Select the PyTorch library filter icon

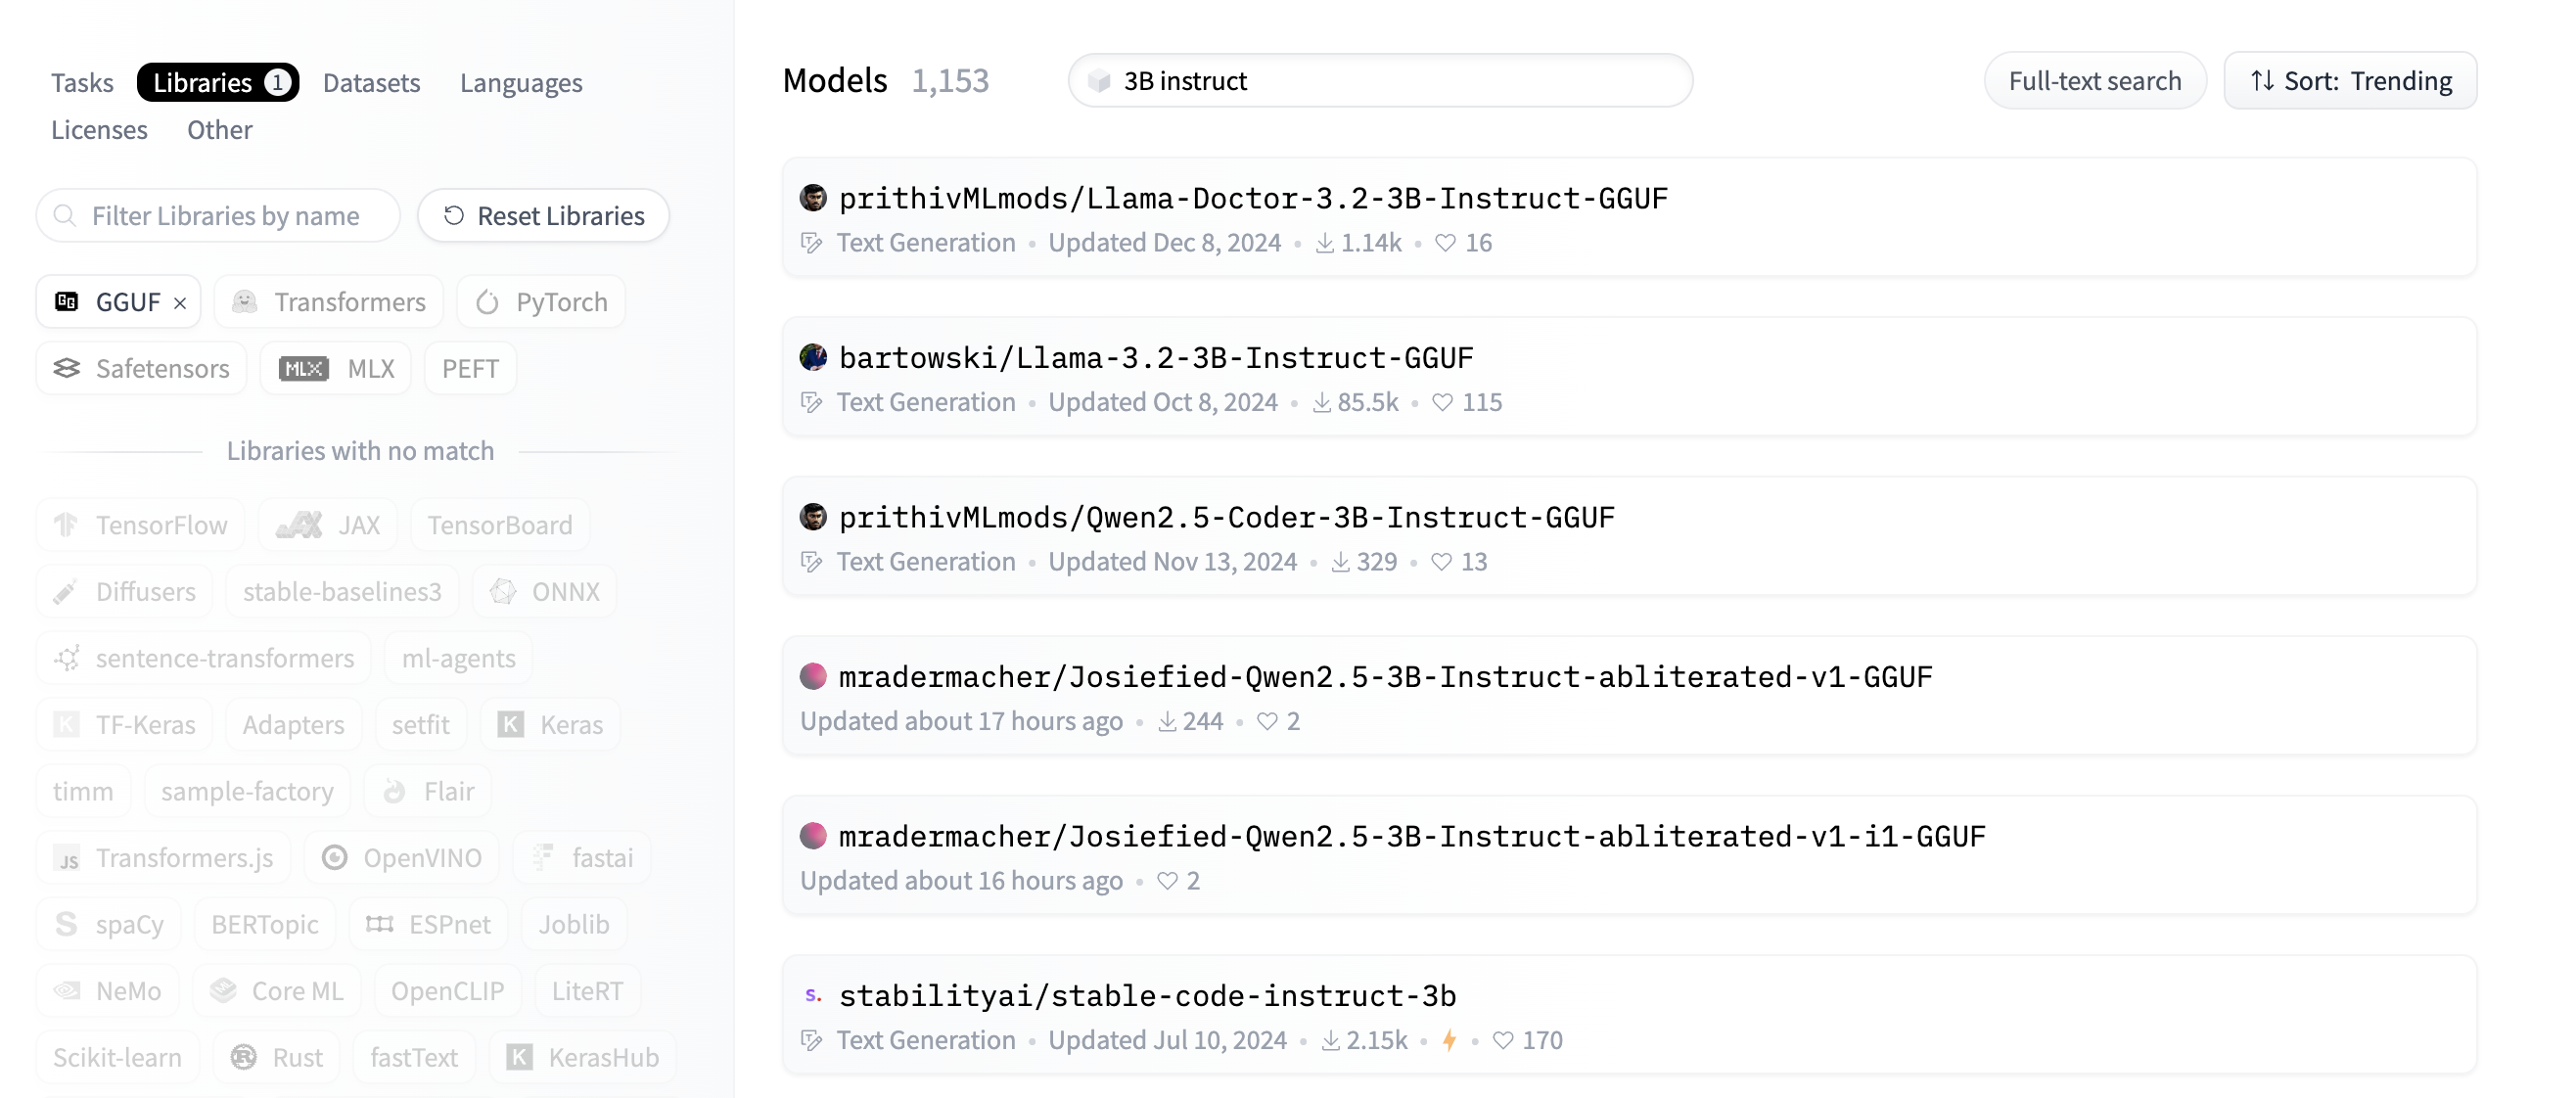click(x=489, y=301)
